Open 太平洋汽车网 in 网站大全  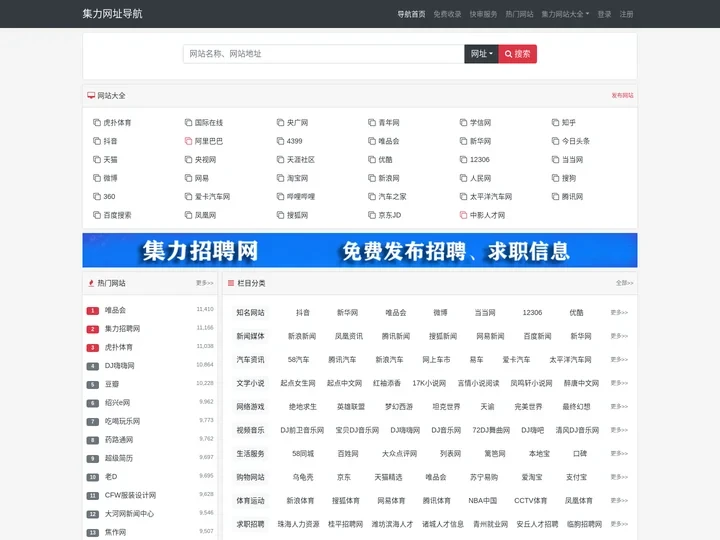coord(491,197)
